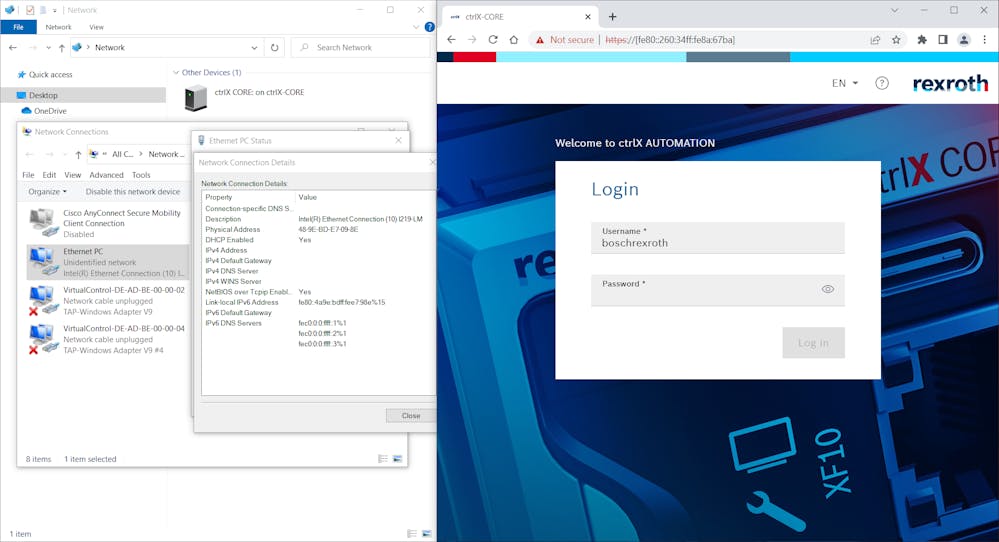Viewport: 999px width, 542px height.
Task: Select the Ethernet PC connection
Action: [83, 252]
